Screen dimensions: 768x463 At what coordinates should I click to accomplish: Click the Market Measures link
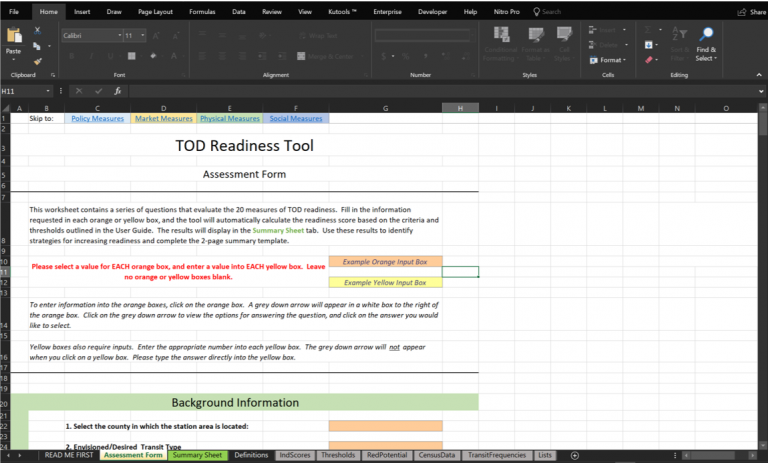(163, 118)
